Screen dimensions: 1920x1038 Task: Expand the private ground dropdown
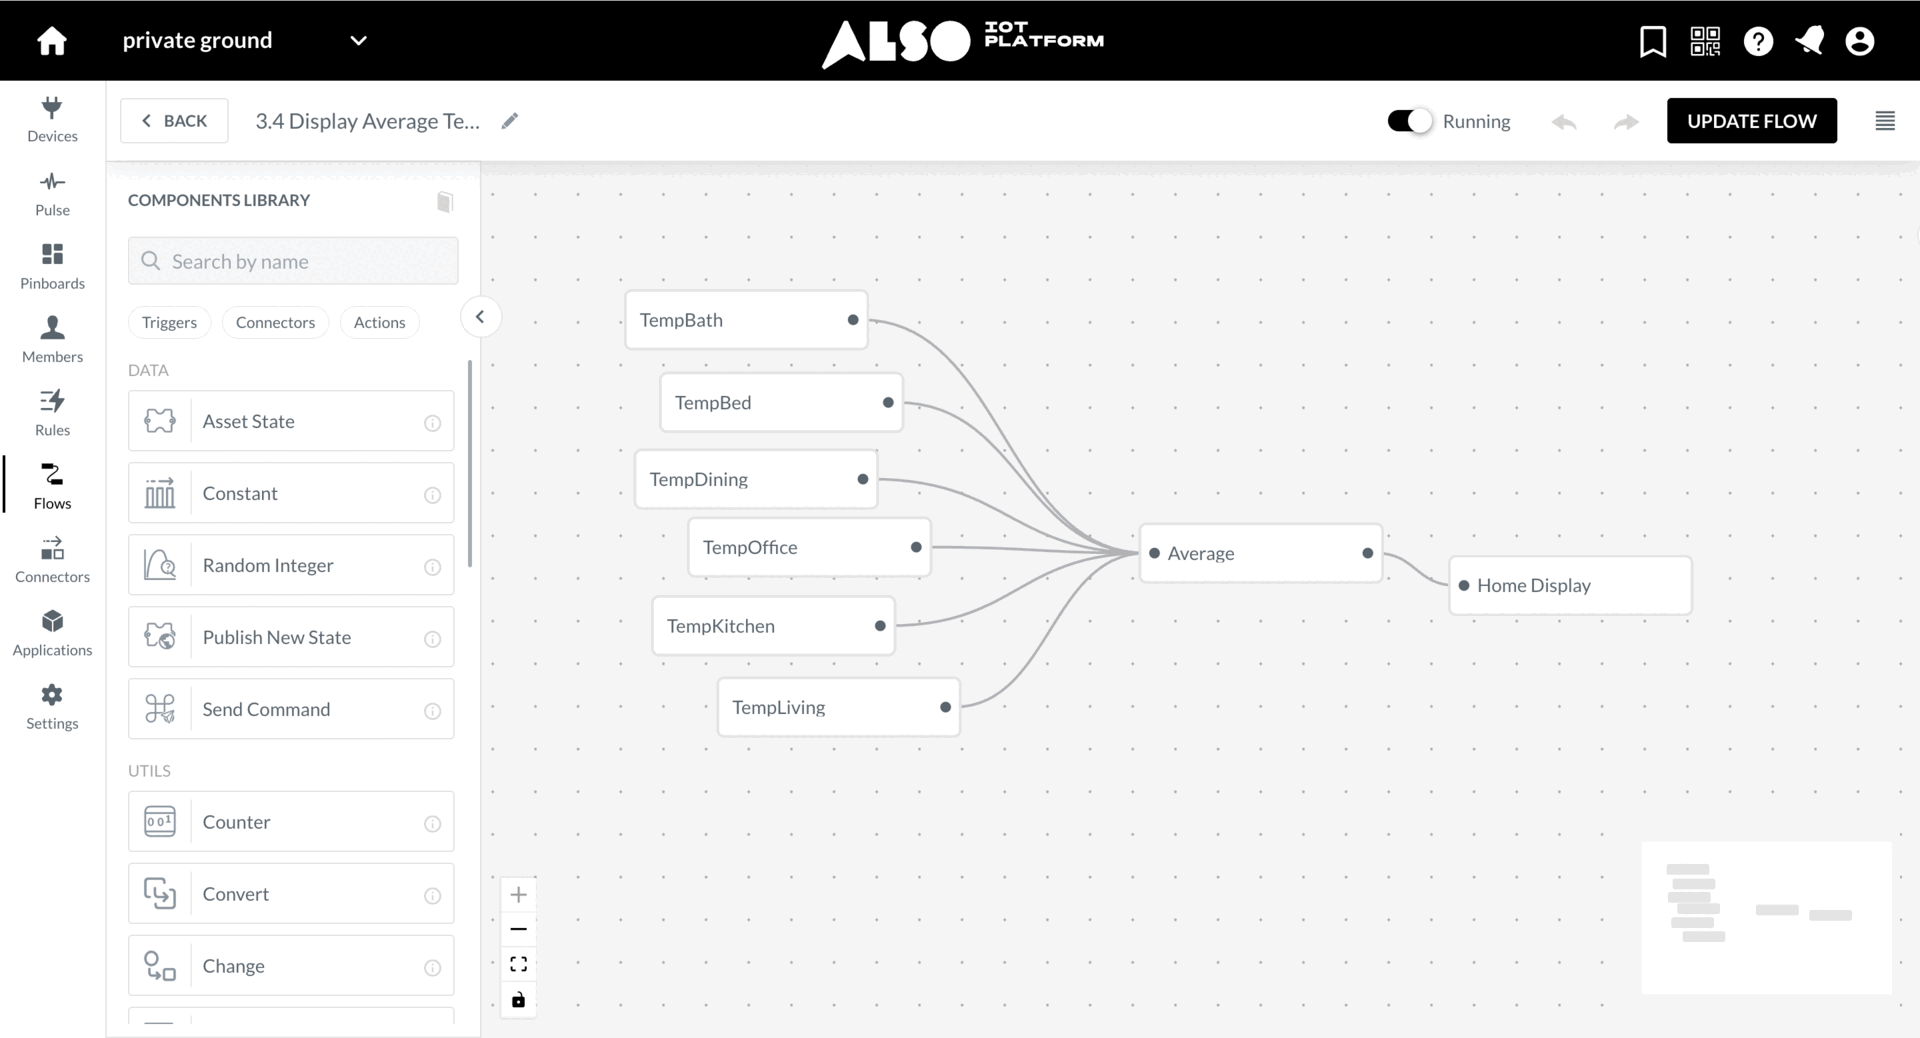358,41
